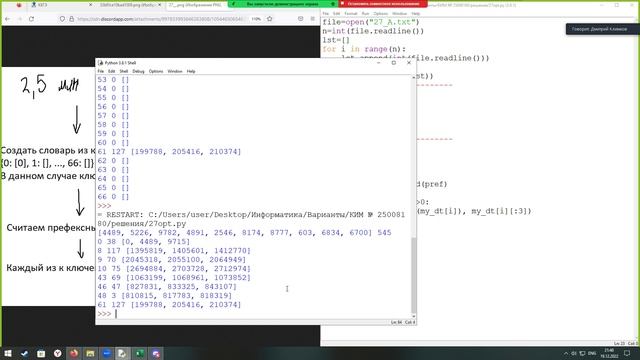Open the volume tray icon
This screenshot has height=360, width=640.
574,353
